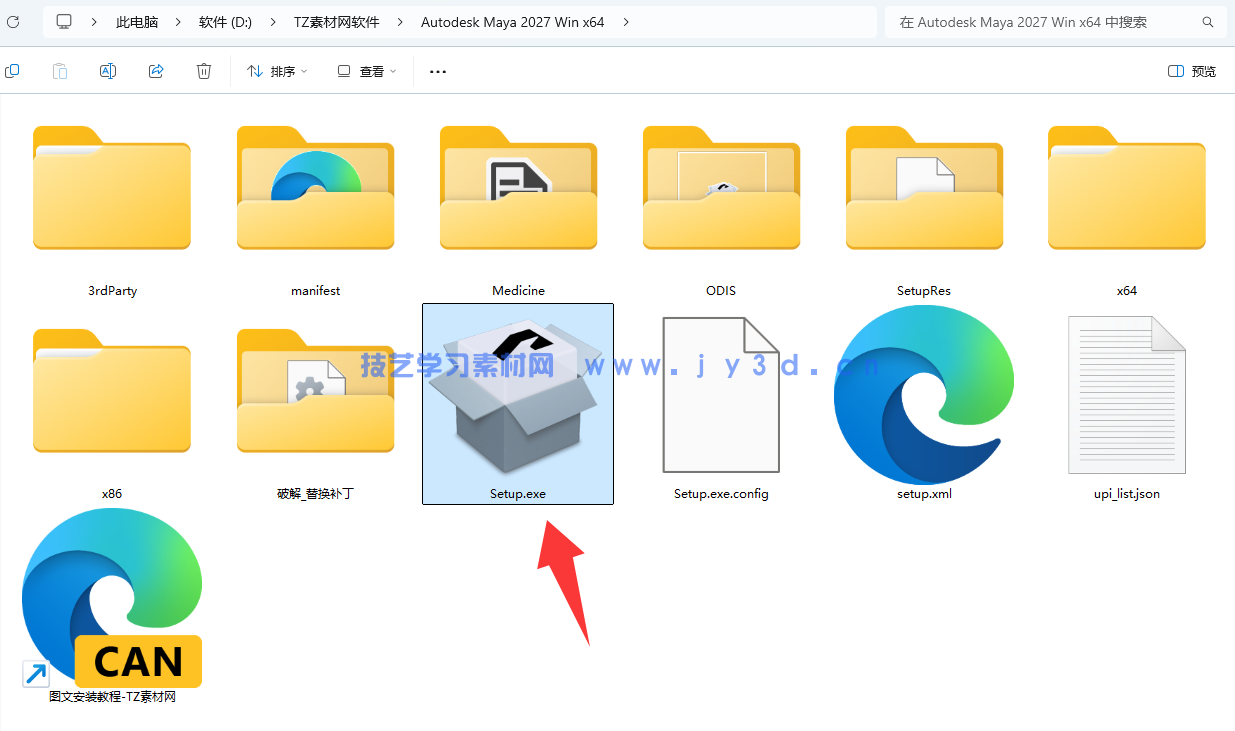This screenshot has width=1235, height=731.
Task: Click the manifest folder name label
Action: pyautogui.click(x=315, y=290)
